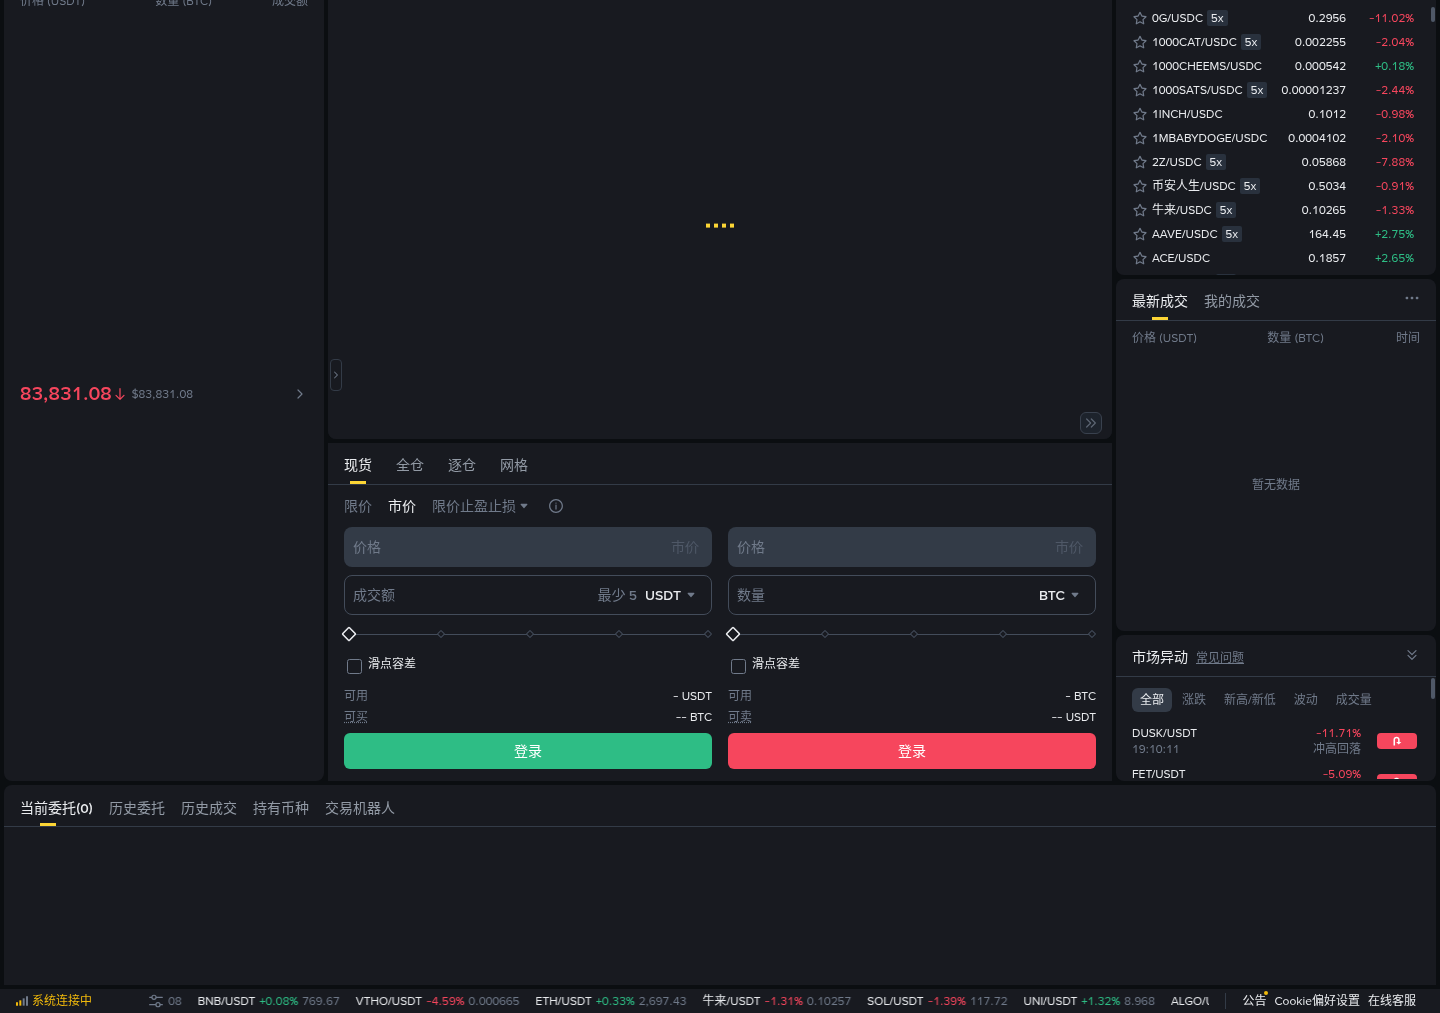
Task: Favorite the ACE/USDC pair star
Action: 1139,258
